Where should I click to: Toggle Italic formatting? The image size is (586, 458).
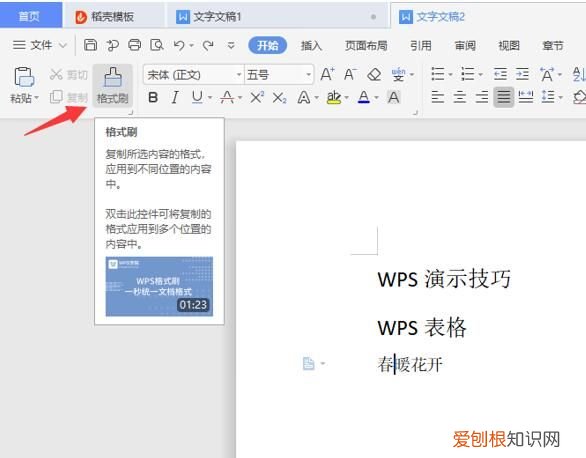tap(175, 98)
